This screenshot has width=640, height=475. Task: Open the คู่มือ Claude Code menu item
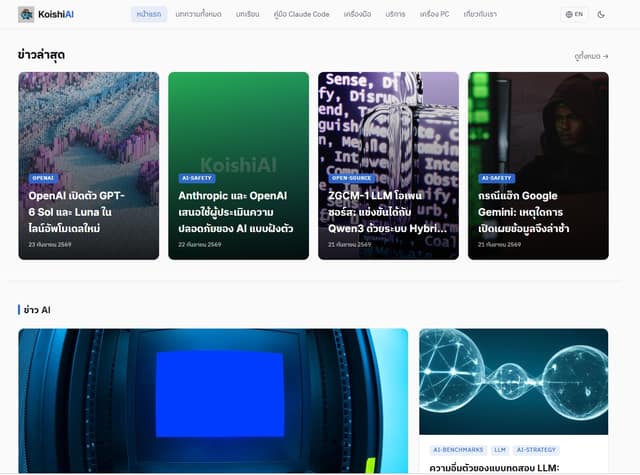tap(301, 14)
